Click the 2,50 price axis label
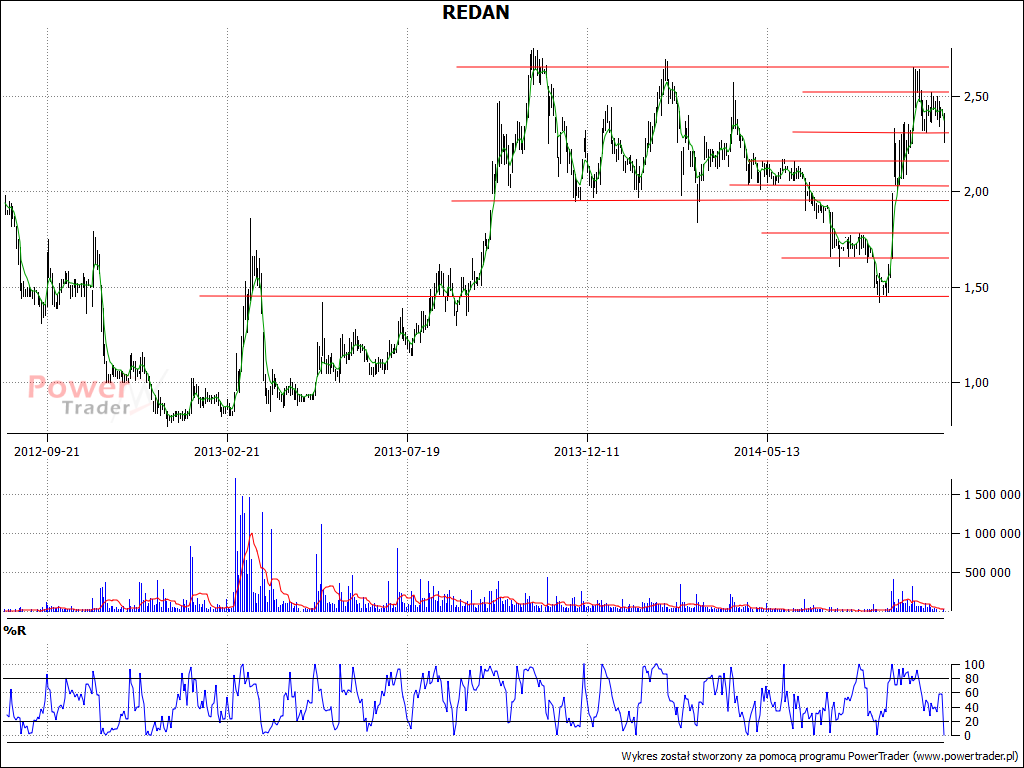The width and height of the screenshot is (1024, 768). pos(976,97)
